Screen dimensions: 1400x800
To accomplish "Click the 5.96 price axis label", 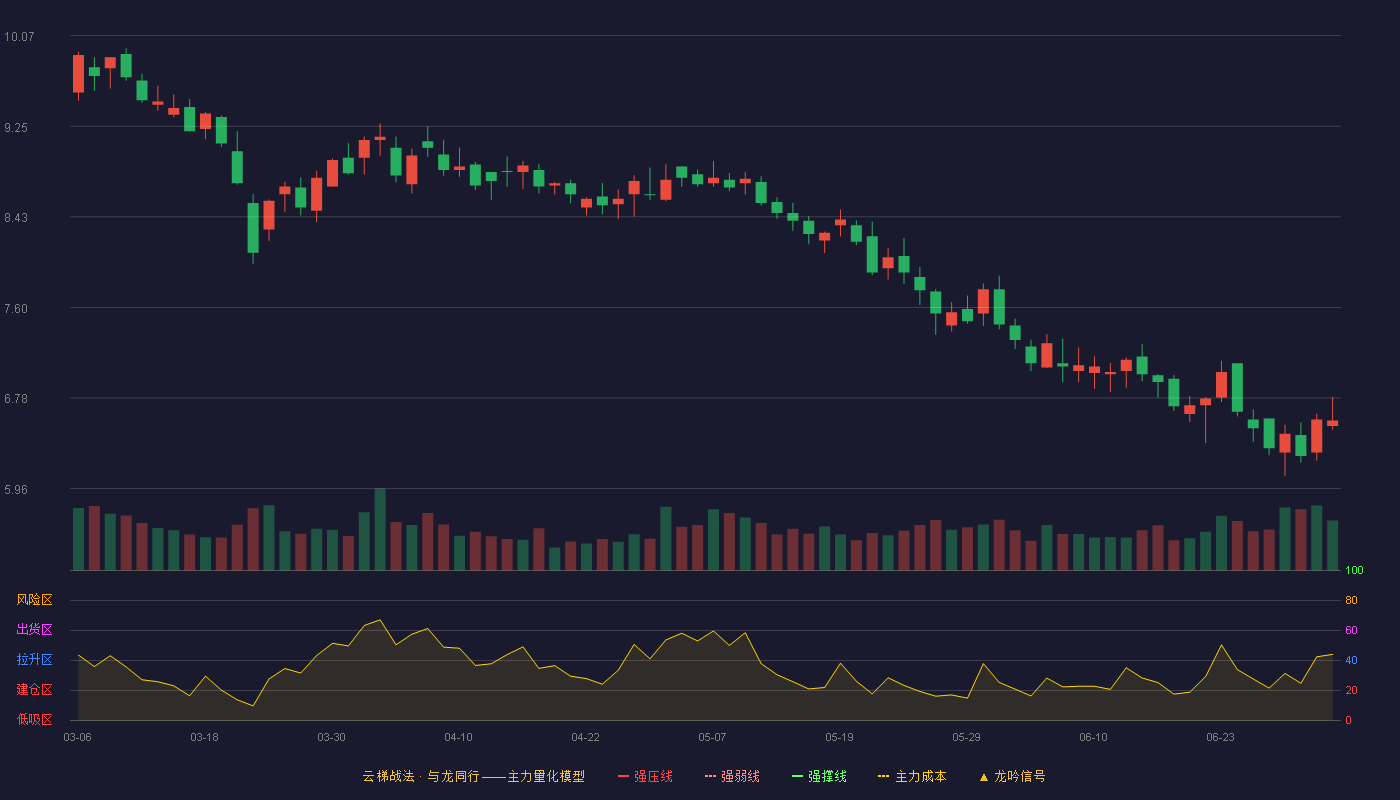I will point(16,490).
